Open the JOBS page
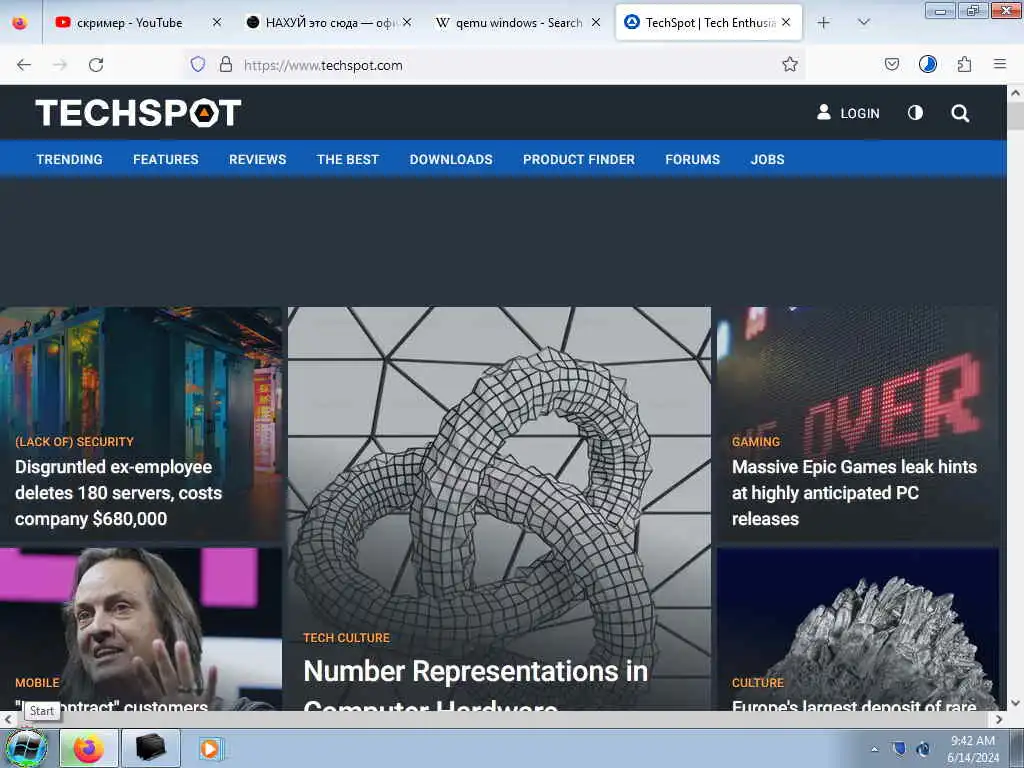The width and height of the screenshot is (1024, 768). (767, 159)
